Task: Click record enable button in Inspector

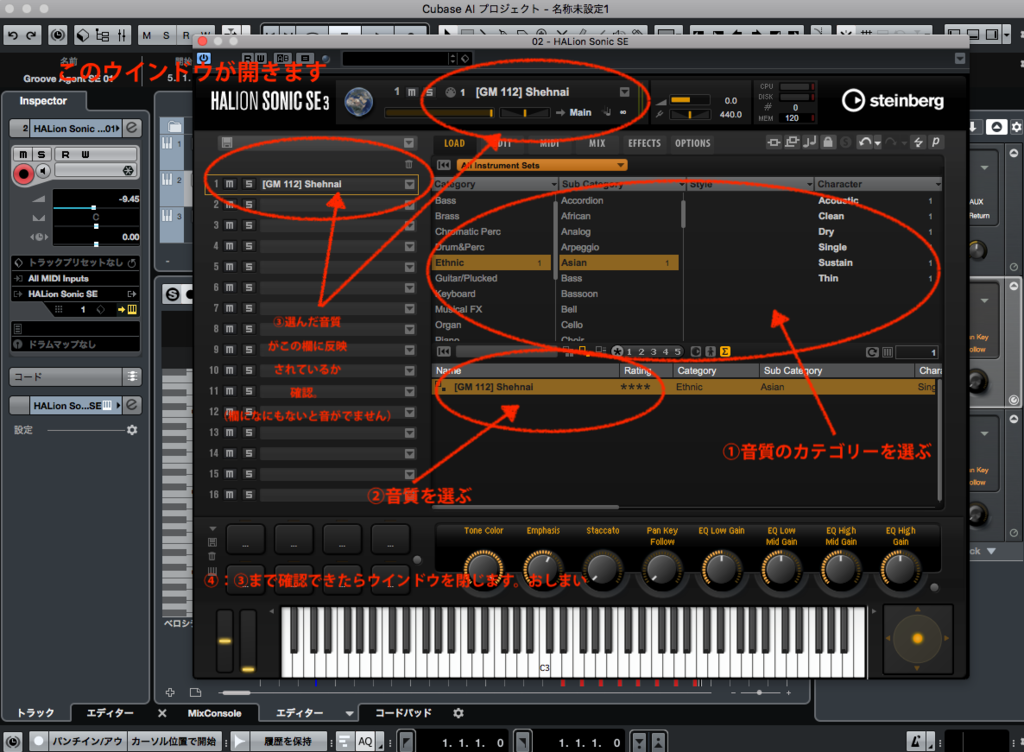Action: pos(24,174)
